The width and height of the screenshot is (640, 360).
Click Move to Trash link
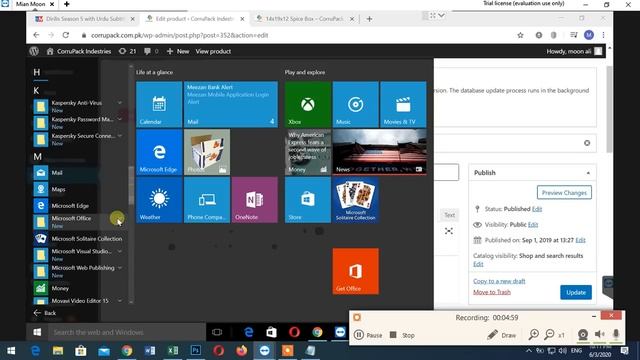[x=492, y=292]
